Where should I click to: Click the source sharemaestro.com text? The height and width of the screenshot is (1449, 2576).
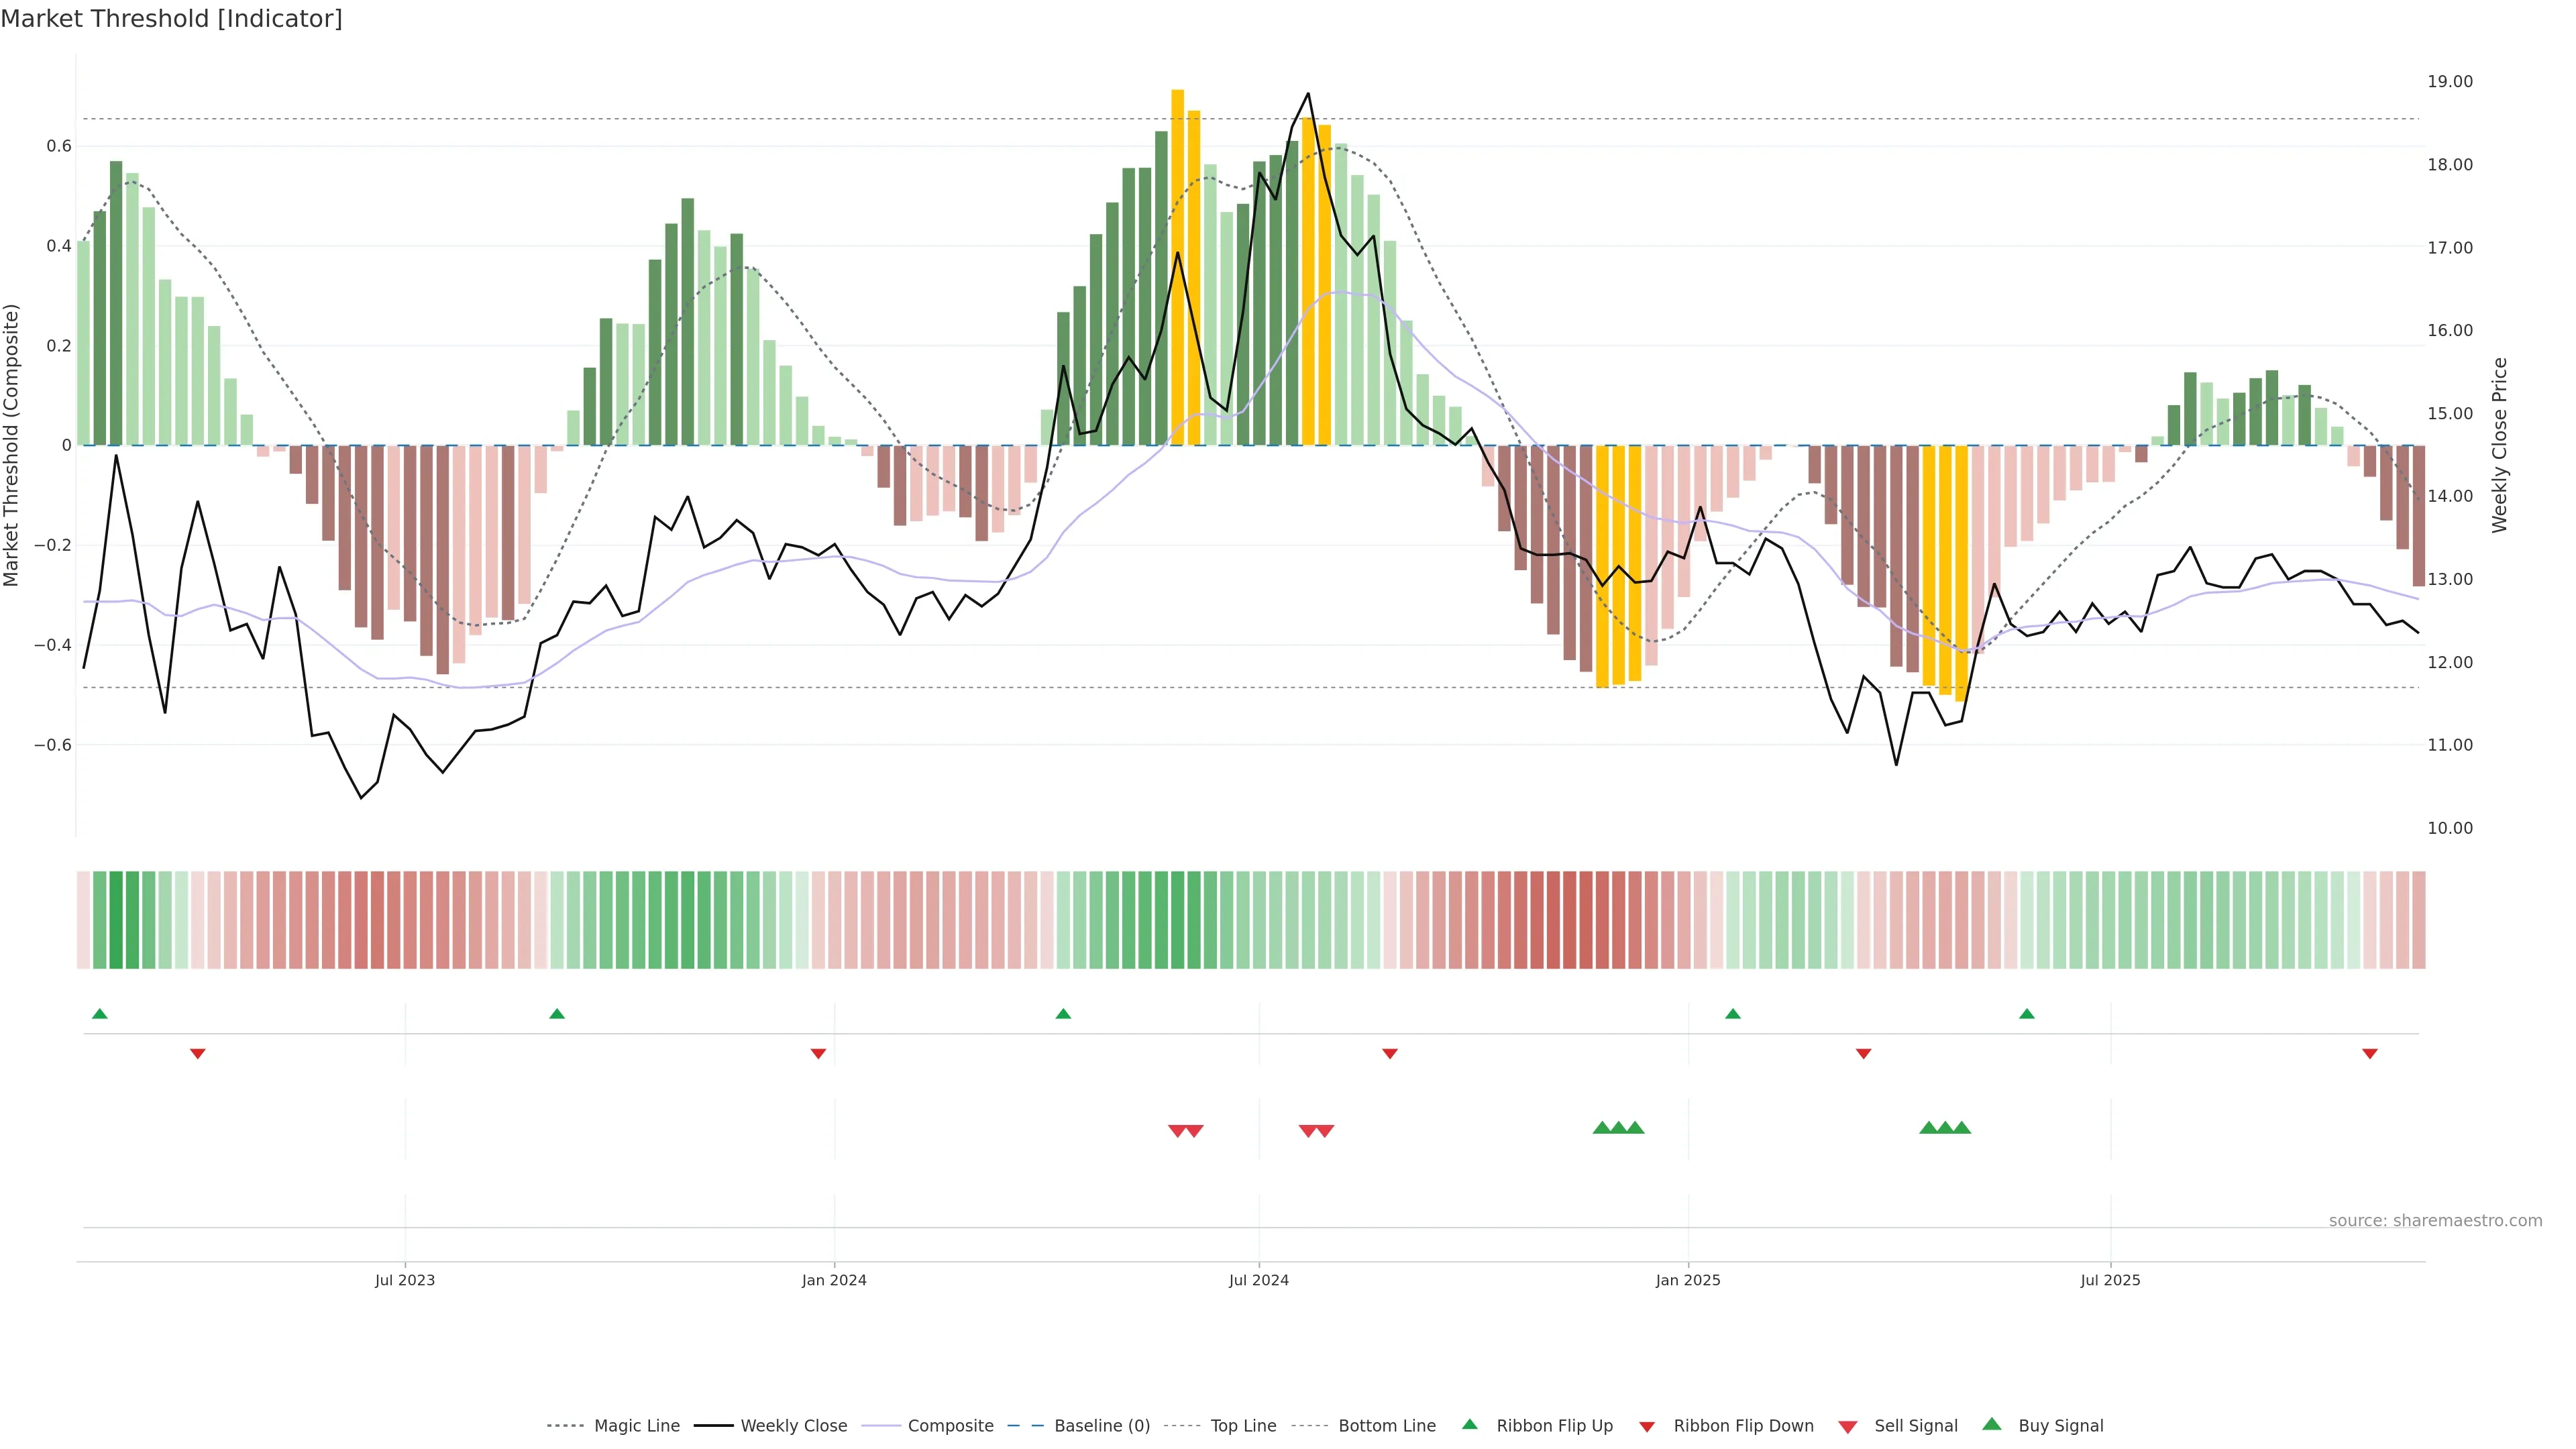(x=2435, y=1221)
